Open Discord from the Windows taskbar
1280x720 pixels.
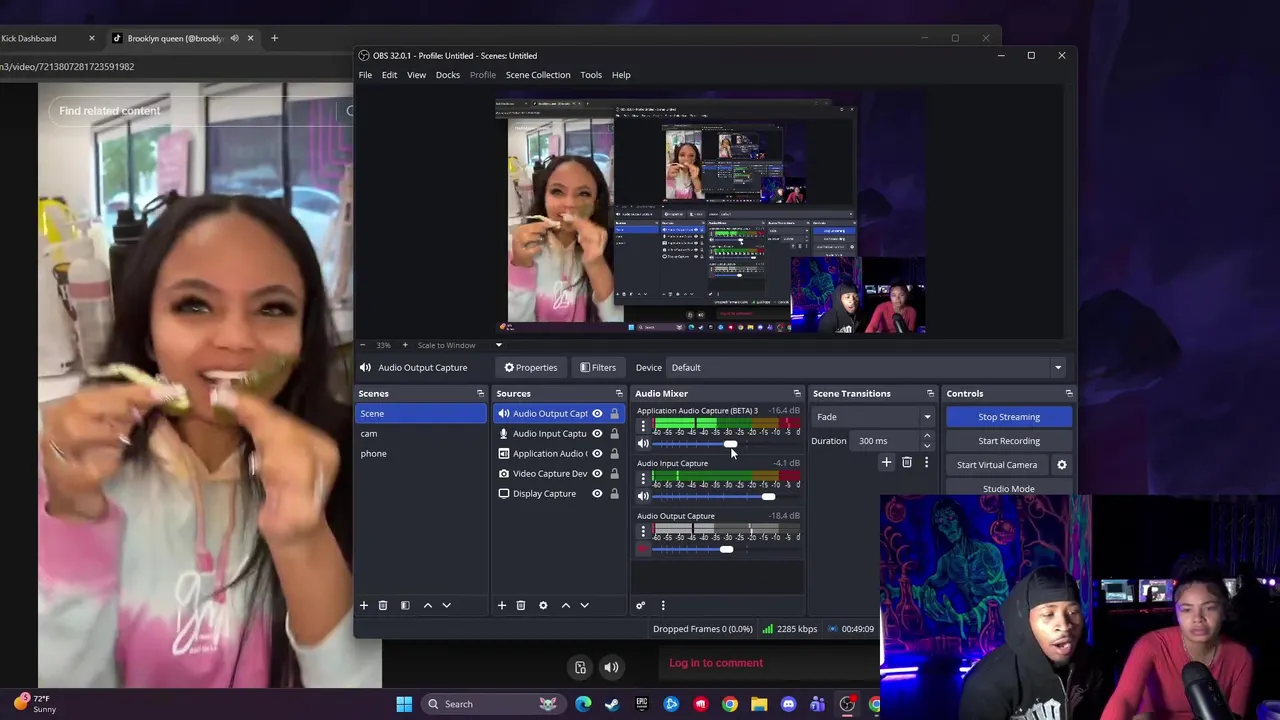788,704
